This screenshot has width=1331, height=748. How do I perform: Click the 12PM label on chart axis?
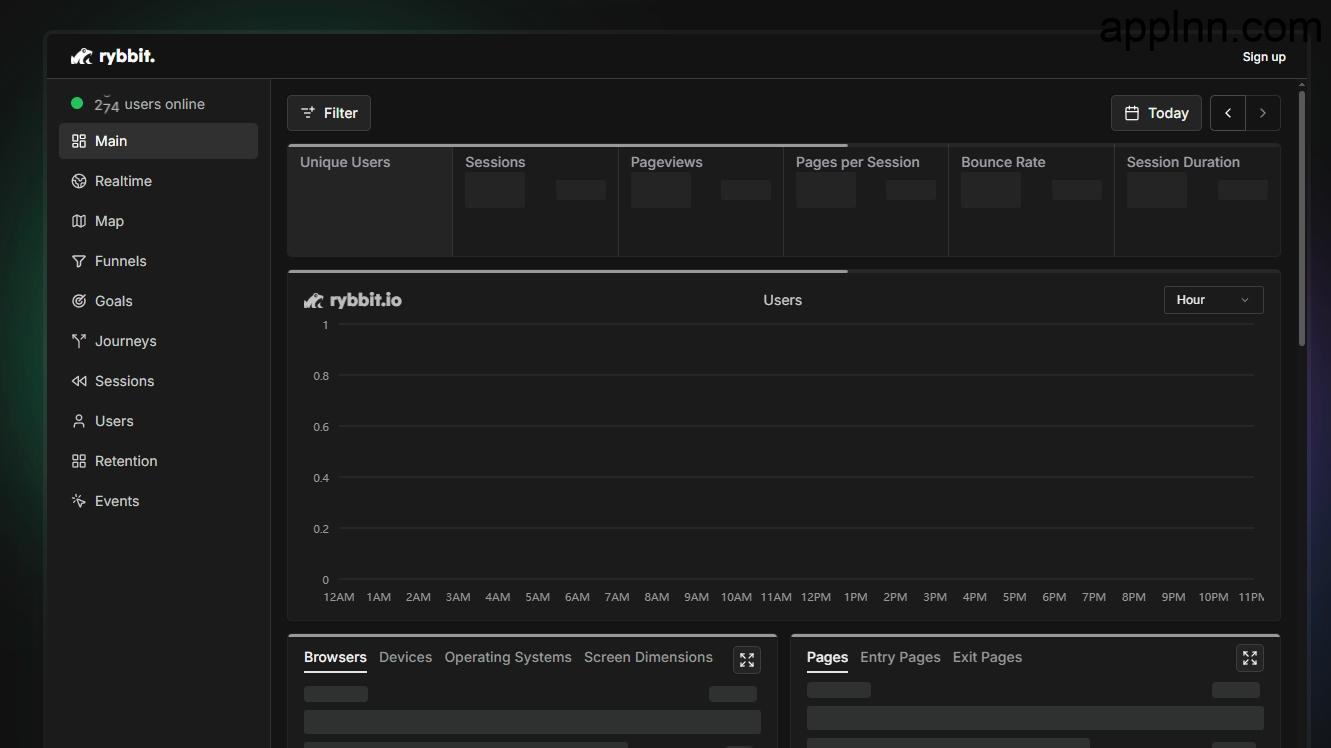[x=816, y=597]
